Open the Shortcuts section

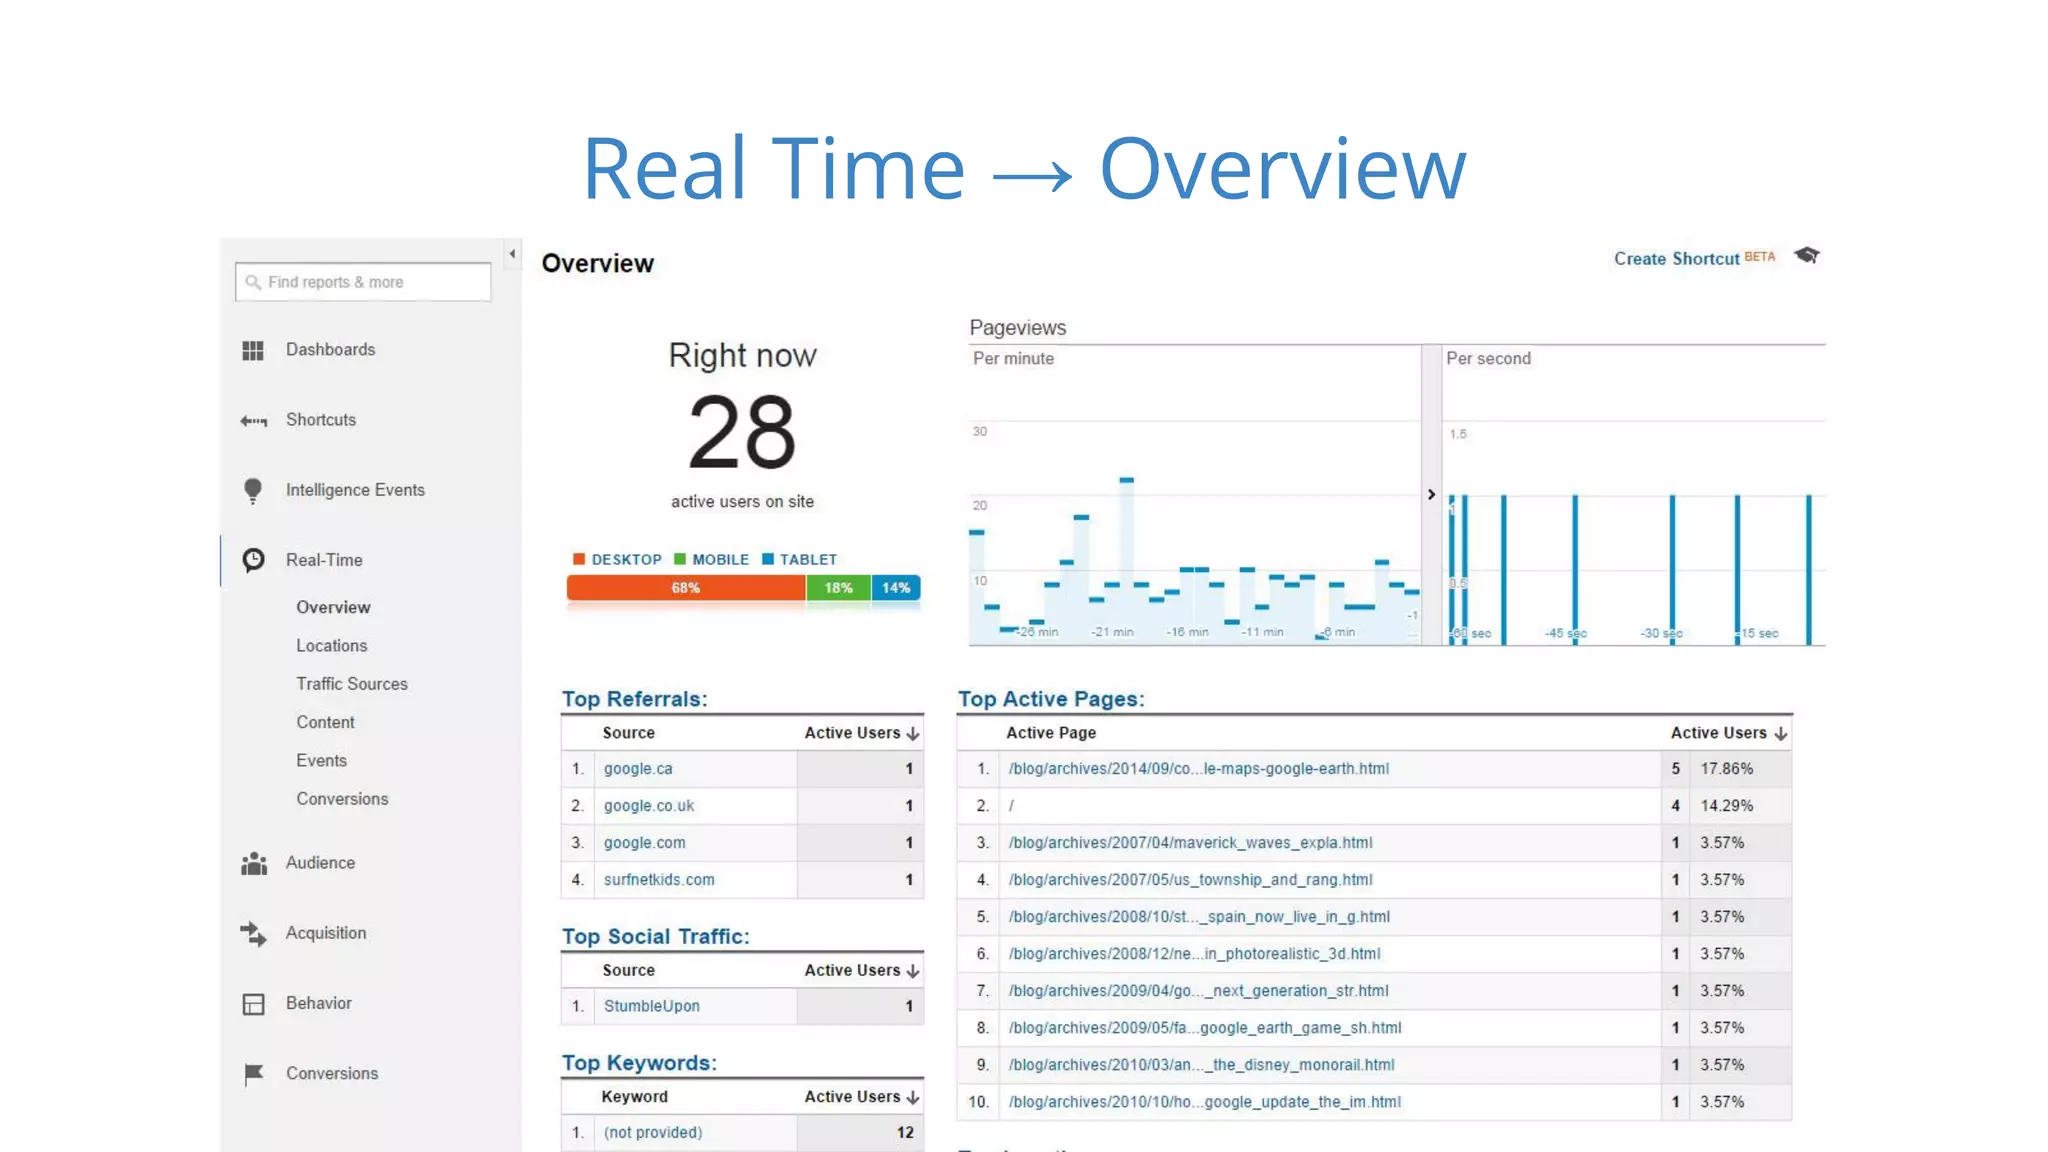click(321, 420)
